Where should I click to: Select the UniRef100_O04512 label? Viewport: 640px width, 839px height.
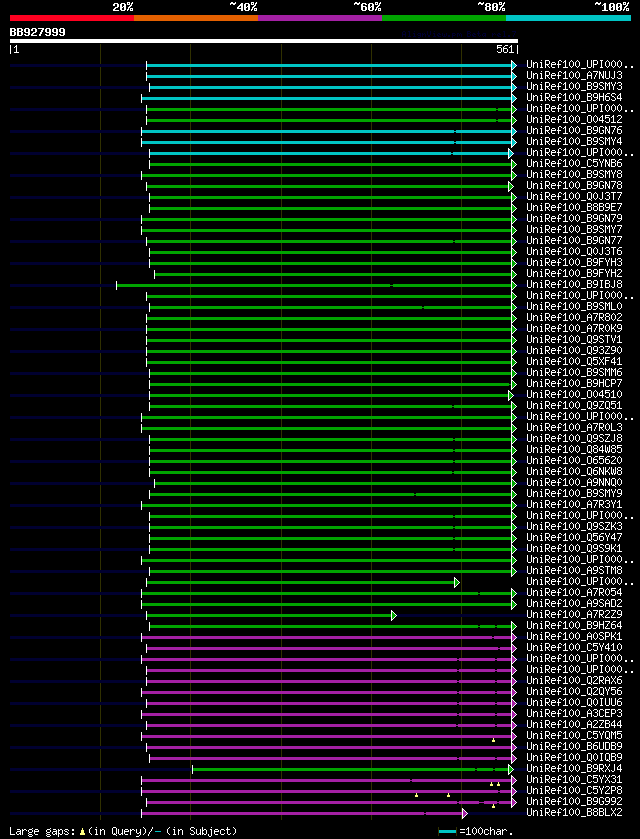click(x=574, y=120)
